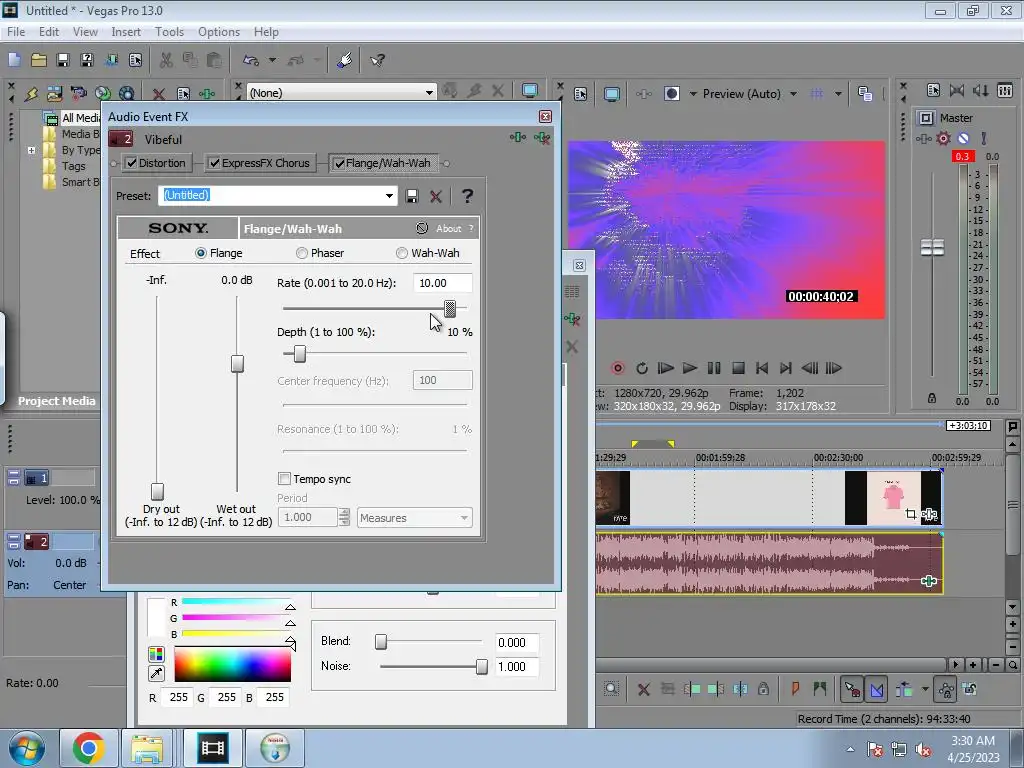This screenshot has width=1024, height=768.
Task: Click the Wet out fader handle
Action: click(237, 363)
